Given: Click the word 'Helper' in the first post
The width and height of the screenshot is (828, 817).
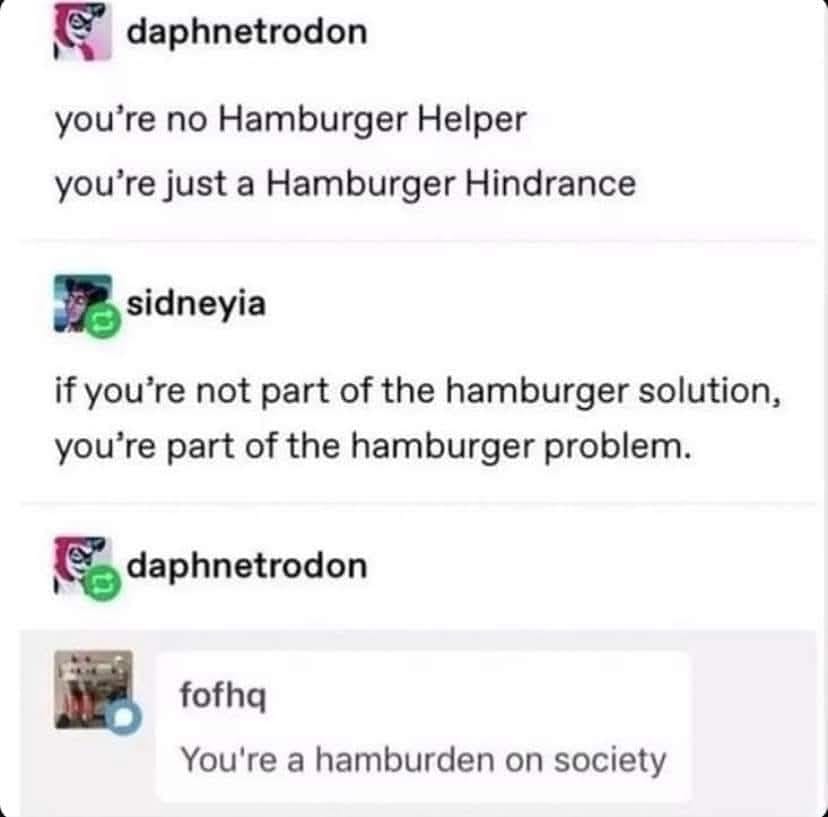Looking at the screenshot, I should 472,120.
